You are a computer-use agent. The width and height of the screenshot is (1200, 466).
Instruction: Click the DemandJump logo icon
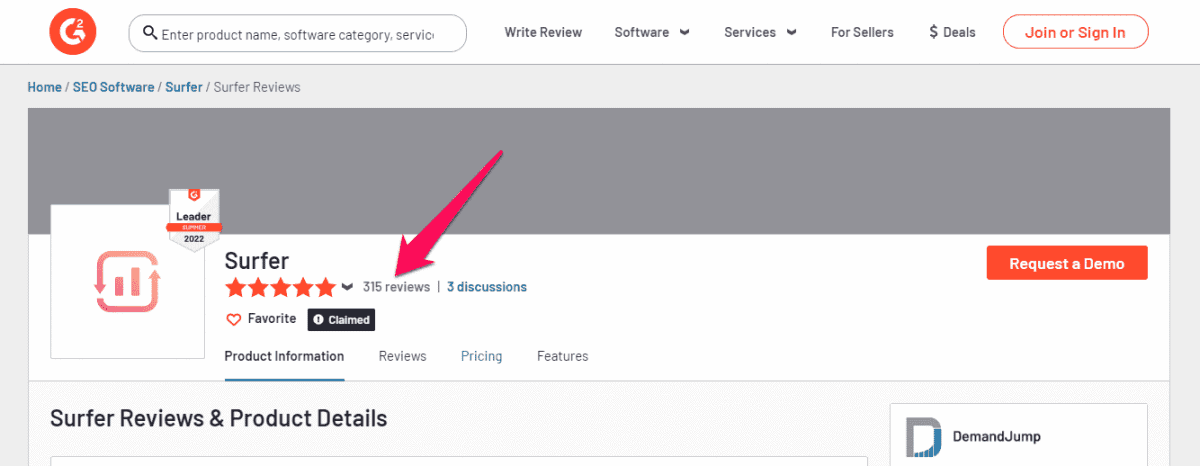pos(925,438)
